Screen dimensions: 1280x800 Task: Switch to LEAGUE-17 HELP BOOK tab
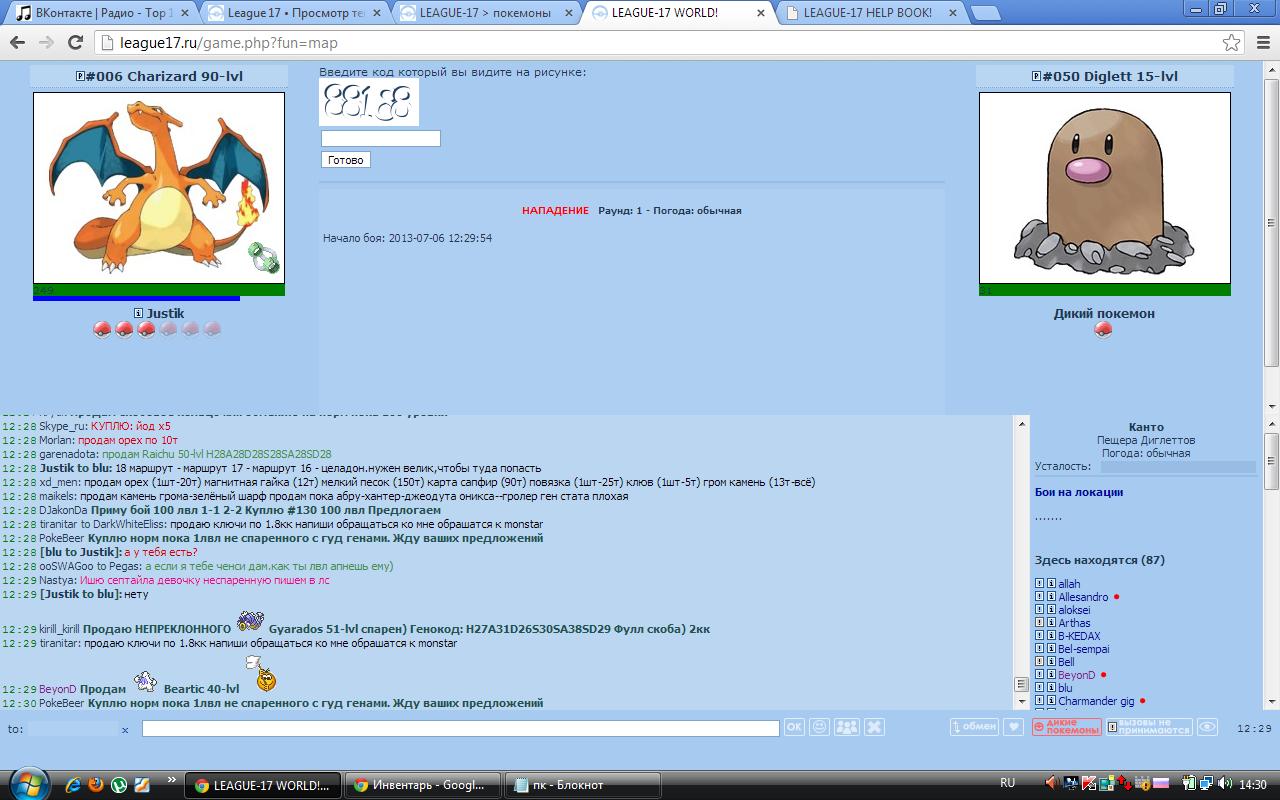click(x=868, y=13)
